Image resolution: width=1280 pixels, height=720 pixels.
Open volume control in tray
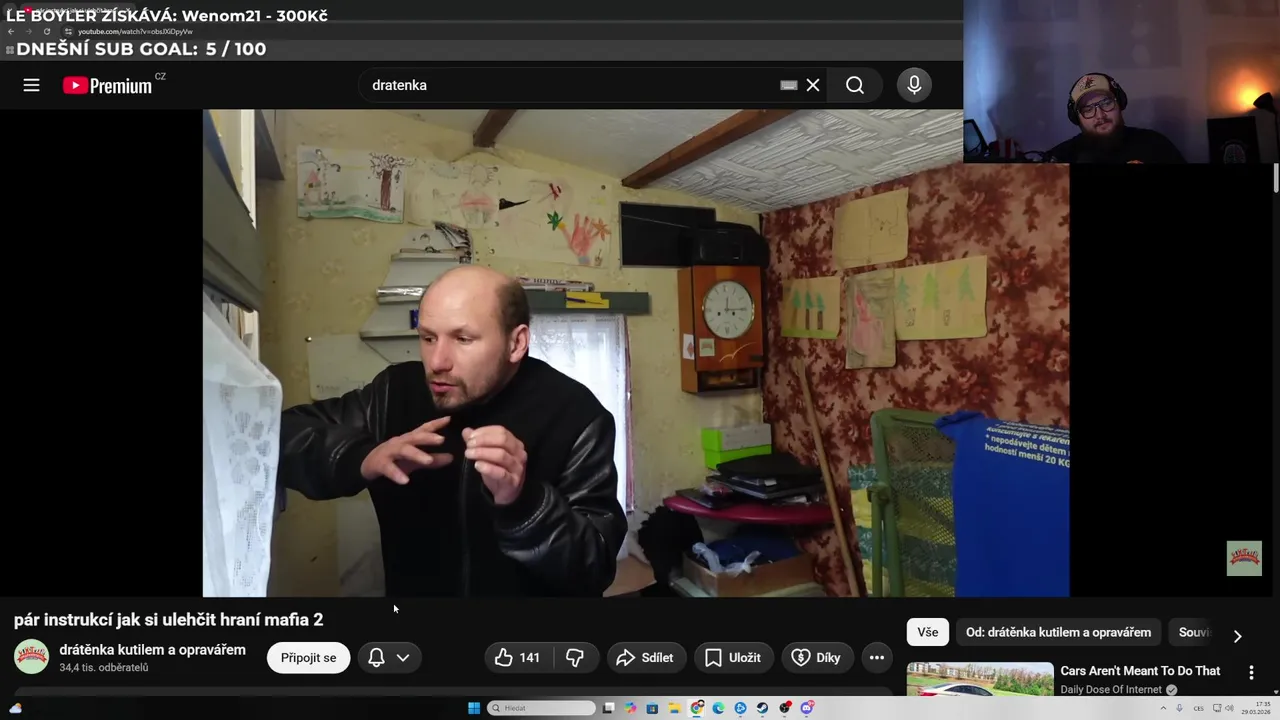[1229, 708]
